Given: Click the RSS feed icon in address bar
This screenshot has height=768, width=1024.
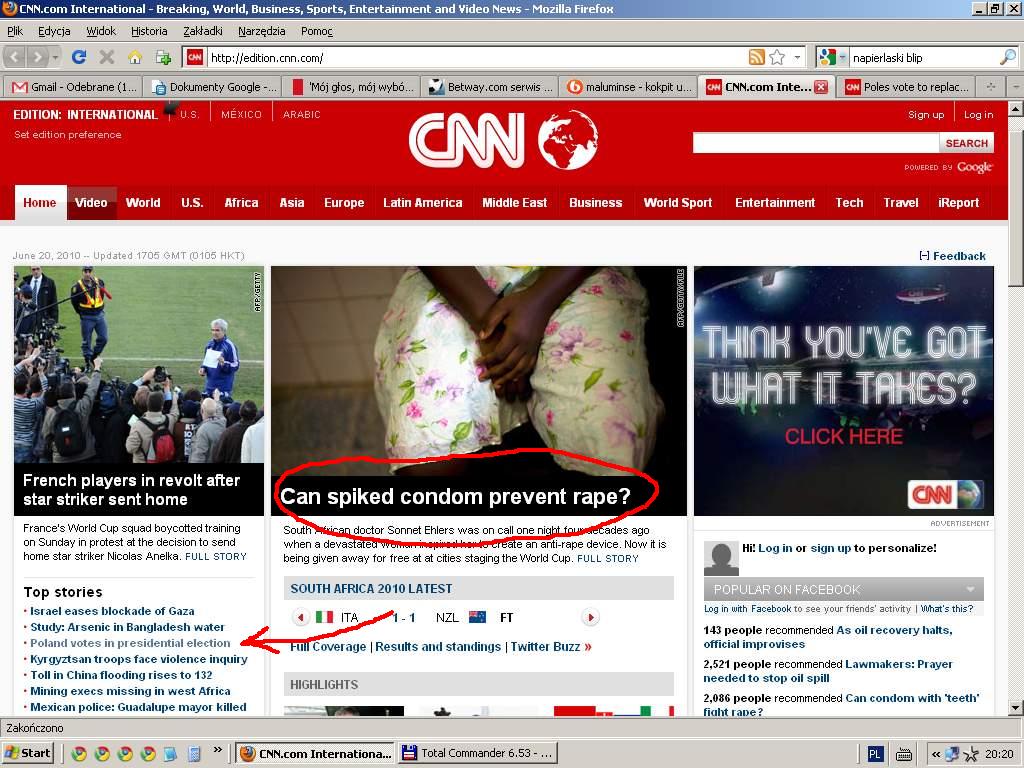Looking at the screenshot, I should pos(756,57).
